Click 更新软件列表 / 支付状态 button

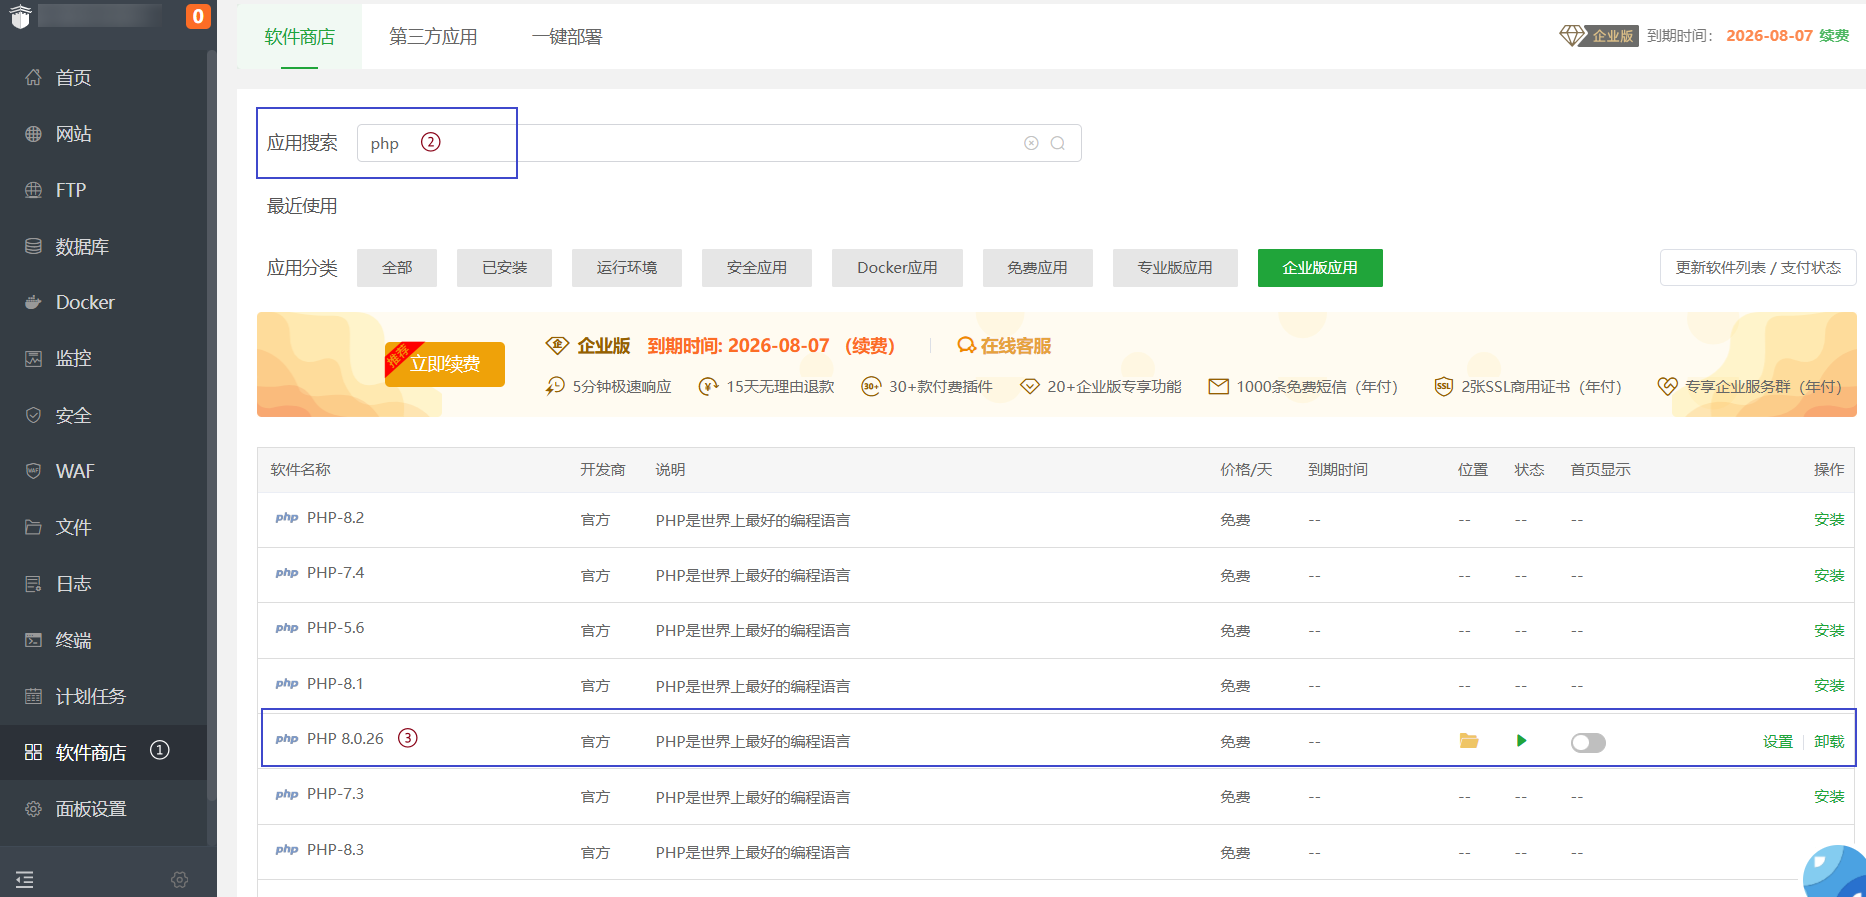1757,268
